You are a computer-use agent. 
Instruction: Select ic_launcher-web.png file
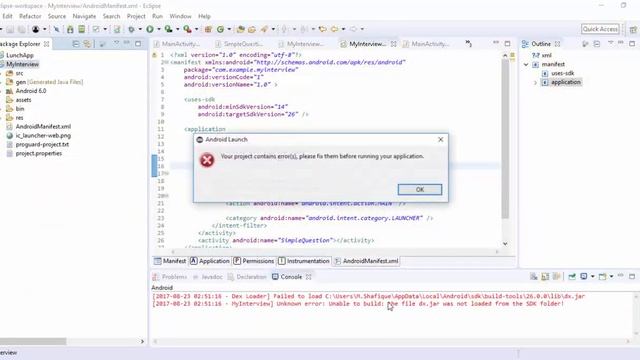pyautogui.click(x=43, y=136)
